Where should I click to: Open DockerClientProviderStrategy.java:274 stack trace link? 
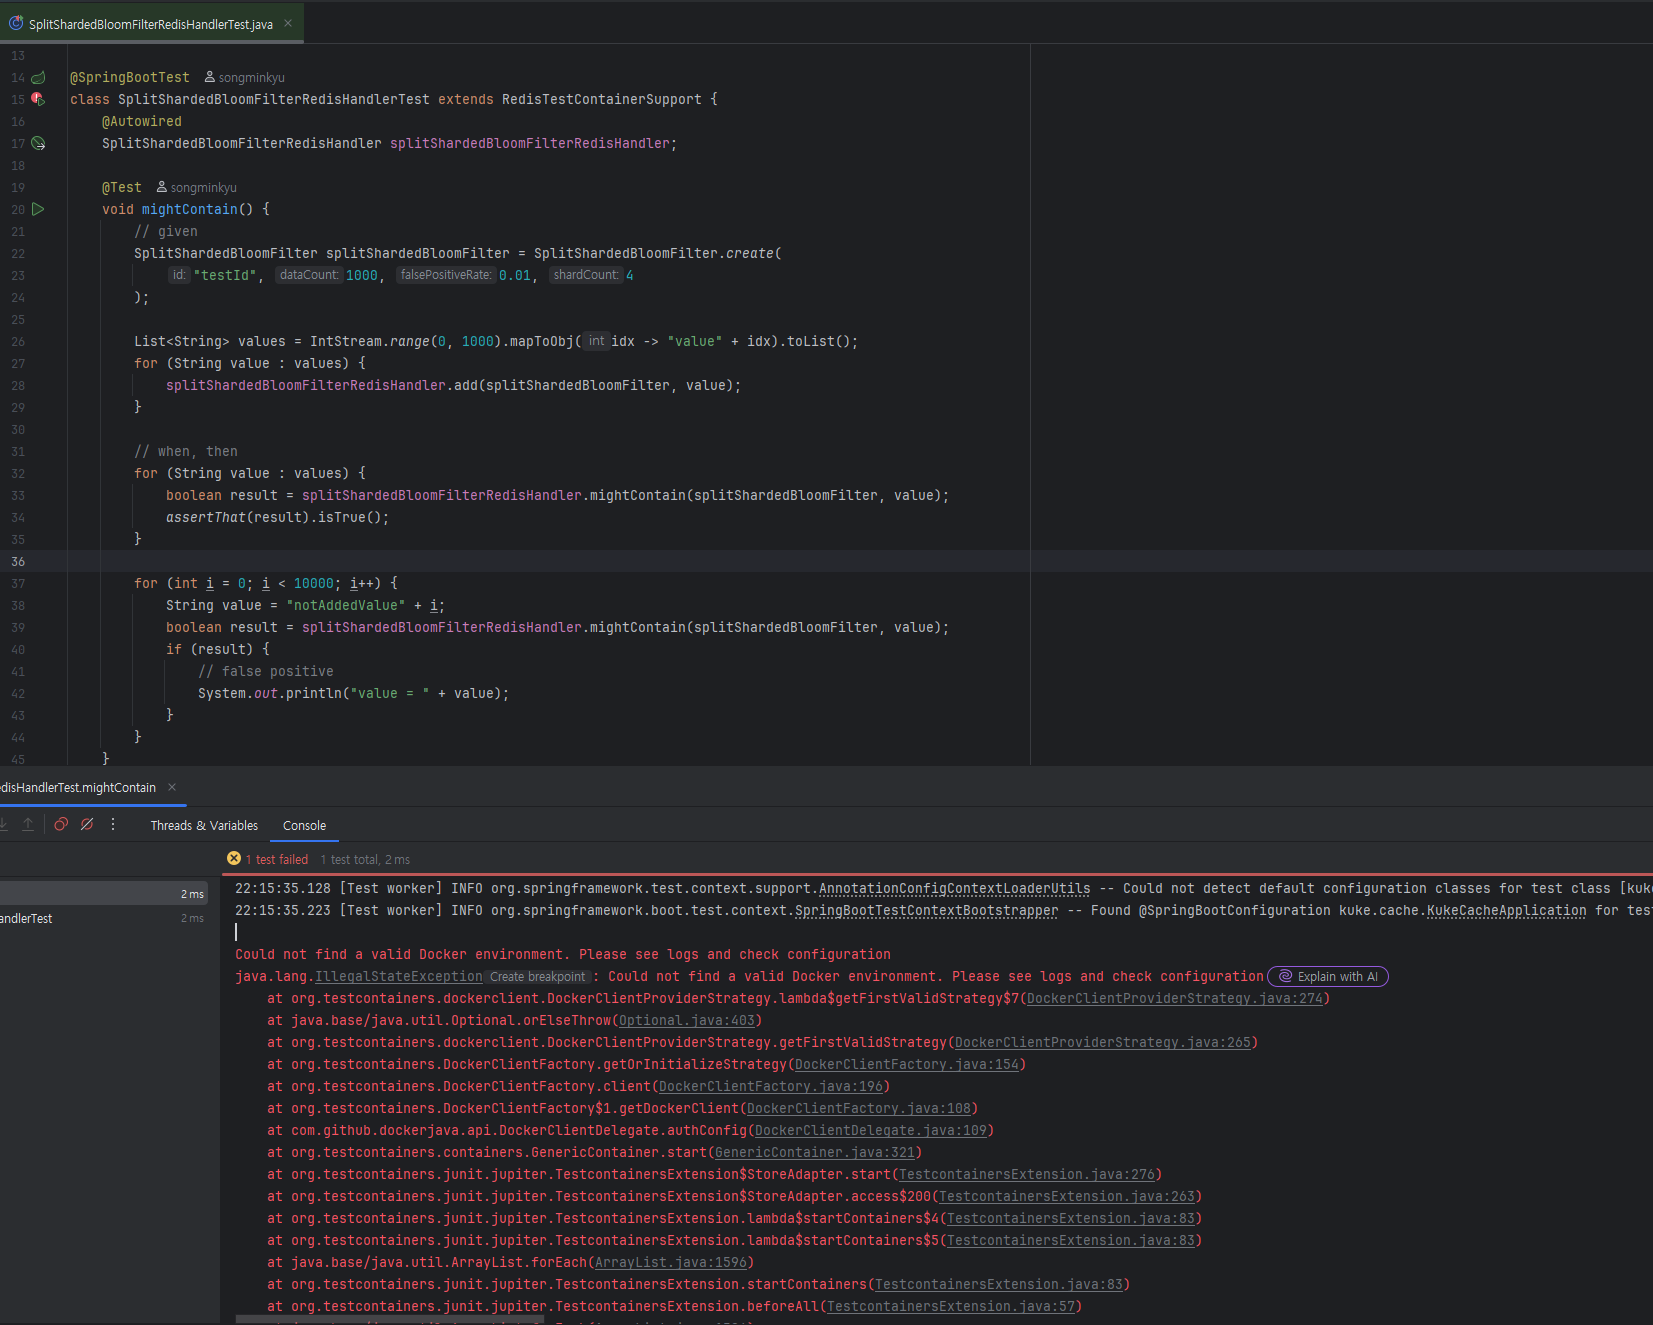pos(1174,998)
